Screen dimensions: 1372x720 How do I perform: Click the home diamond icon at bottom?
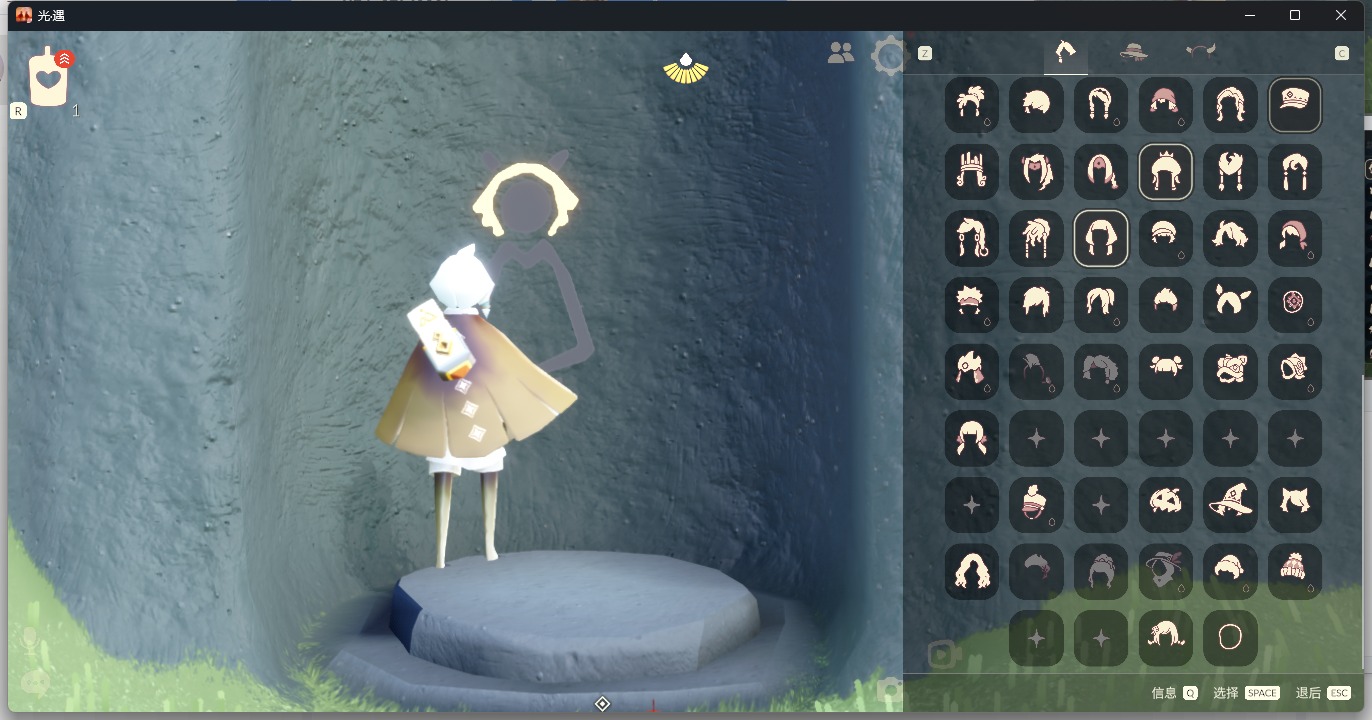602,704
